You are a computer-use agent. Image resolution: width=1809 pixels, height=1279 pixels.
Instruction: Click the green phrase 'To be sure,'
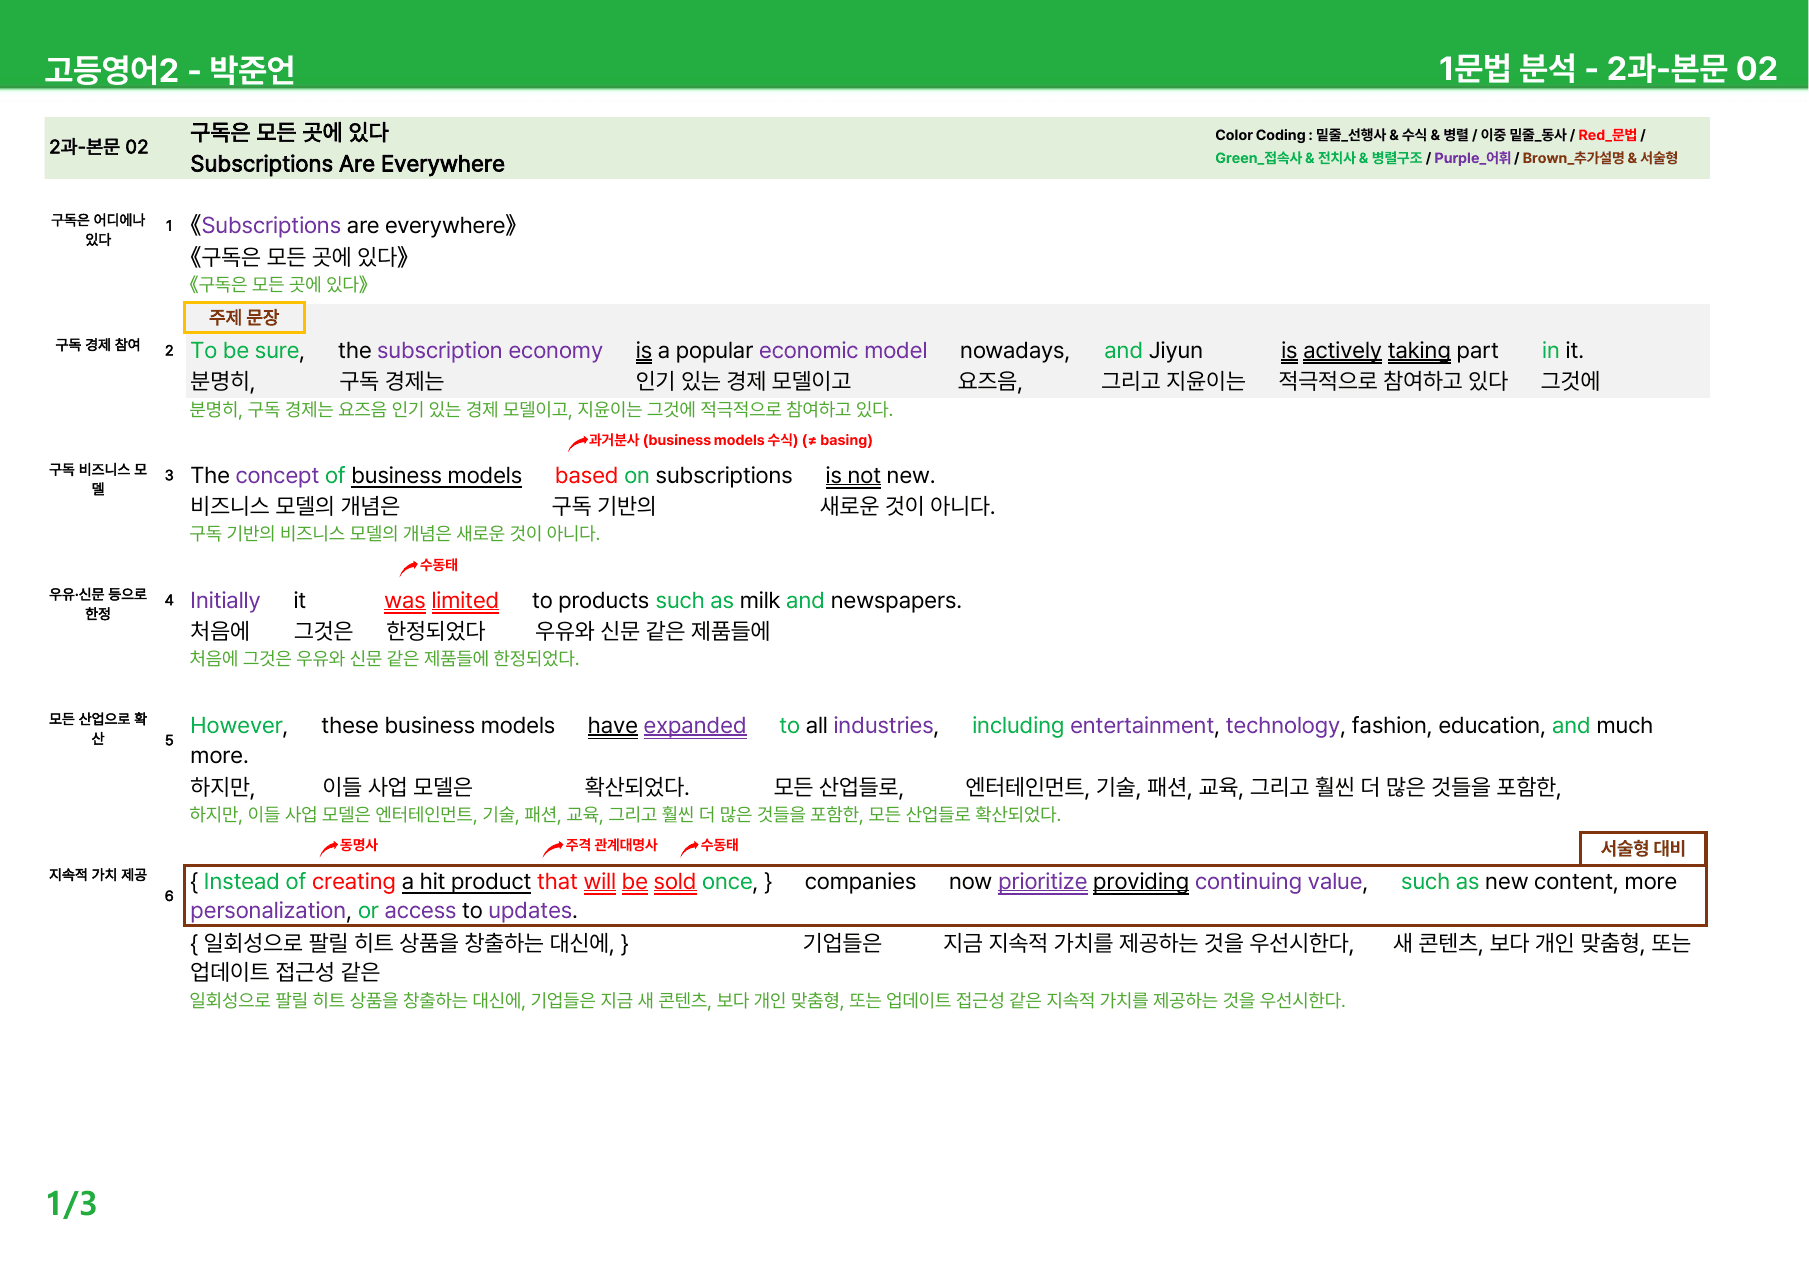point(247,351)
